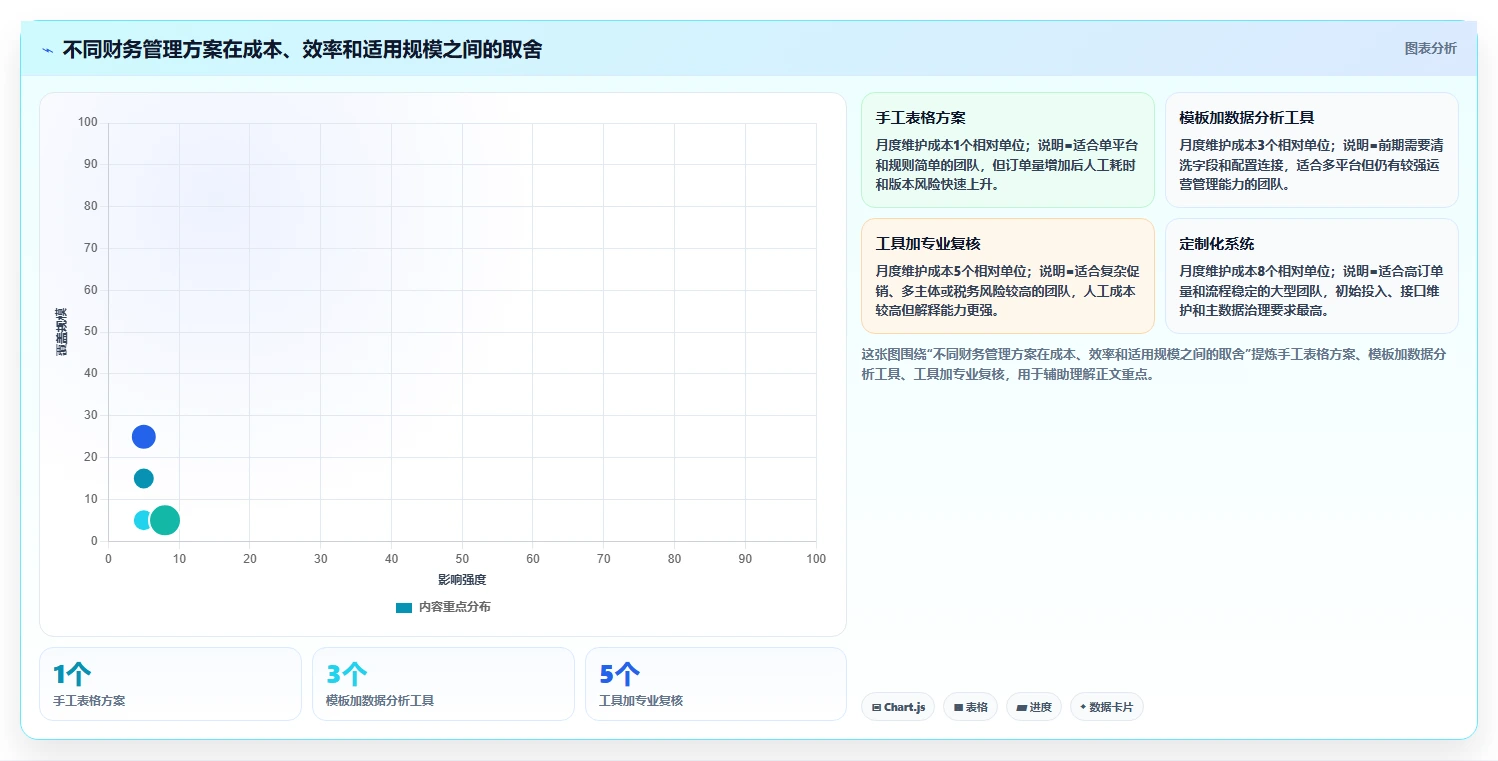Open the 工具加专业复核 card
The width and height of the screenshot is (1498, 761).
[x=1008, y=276]
